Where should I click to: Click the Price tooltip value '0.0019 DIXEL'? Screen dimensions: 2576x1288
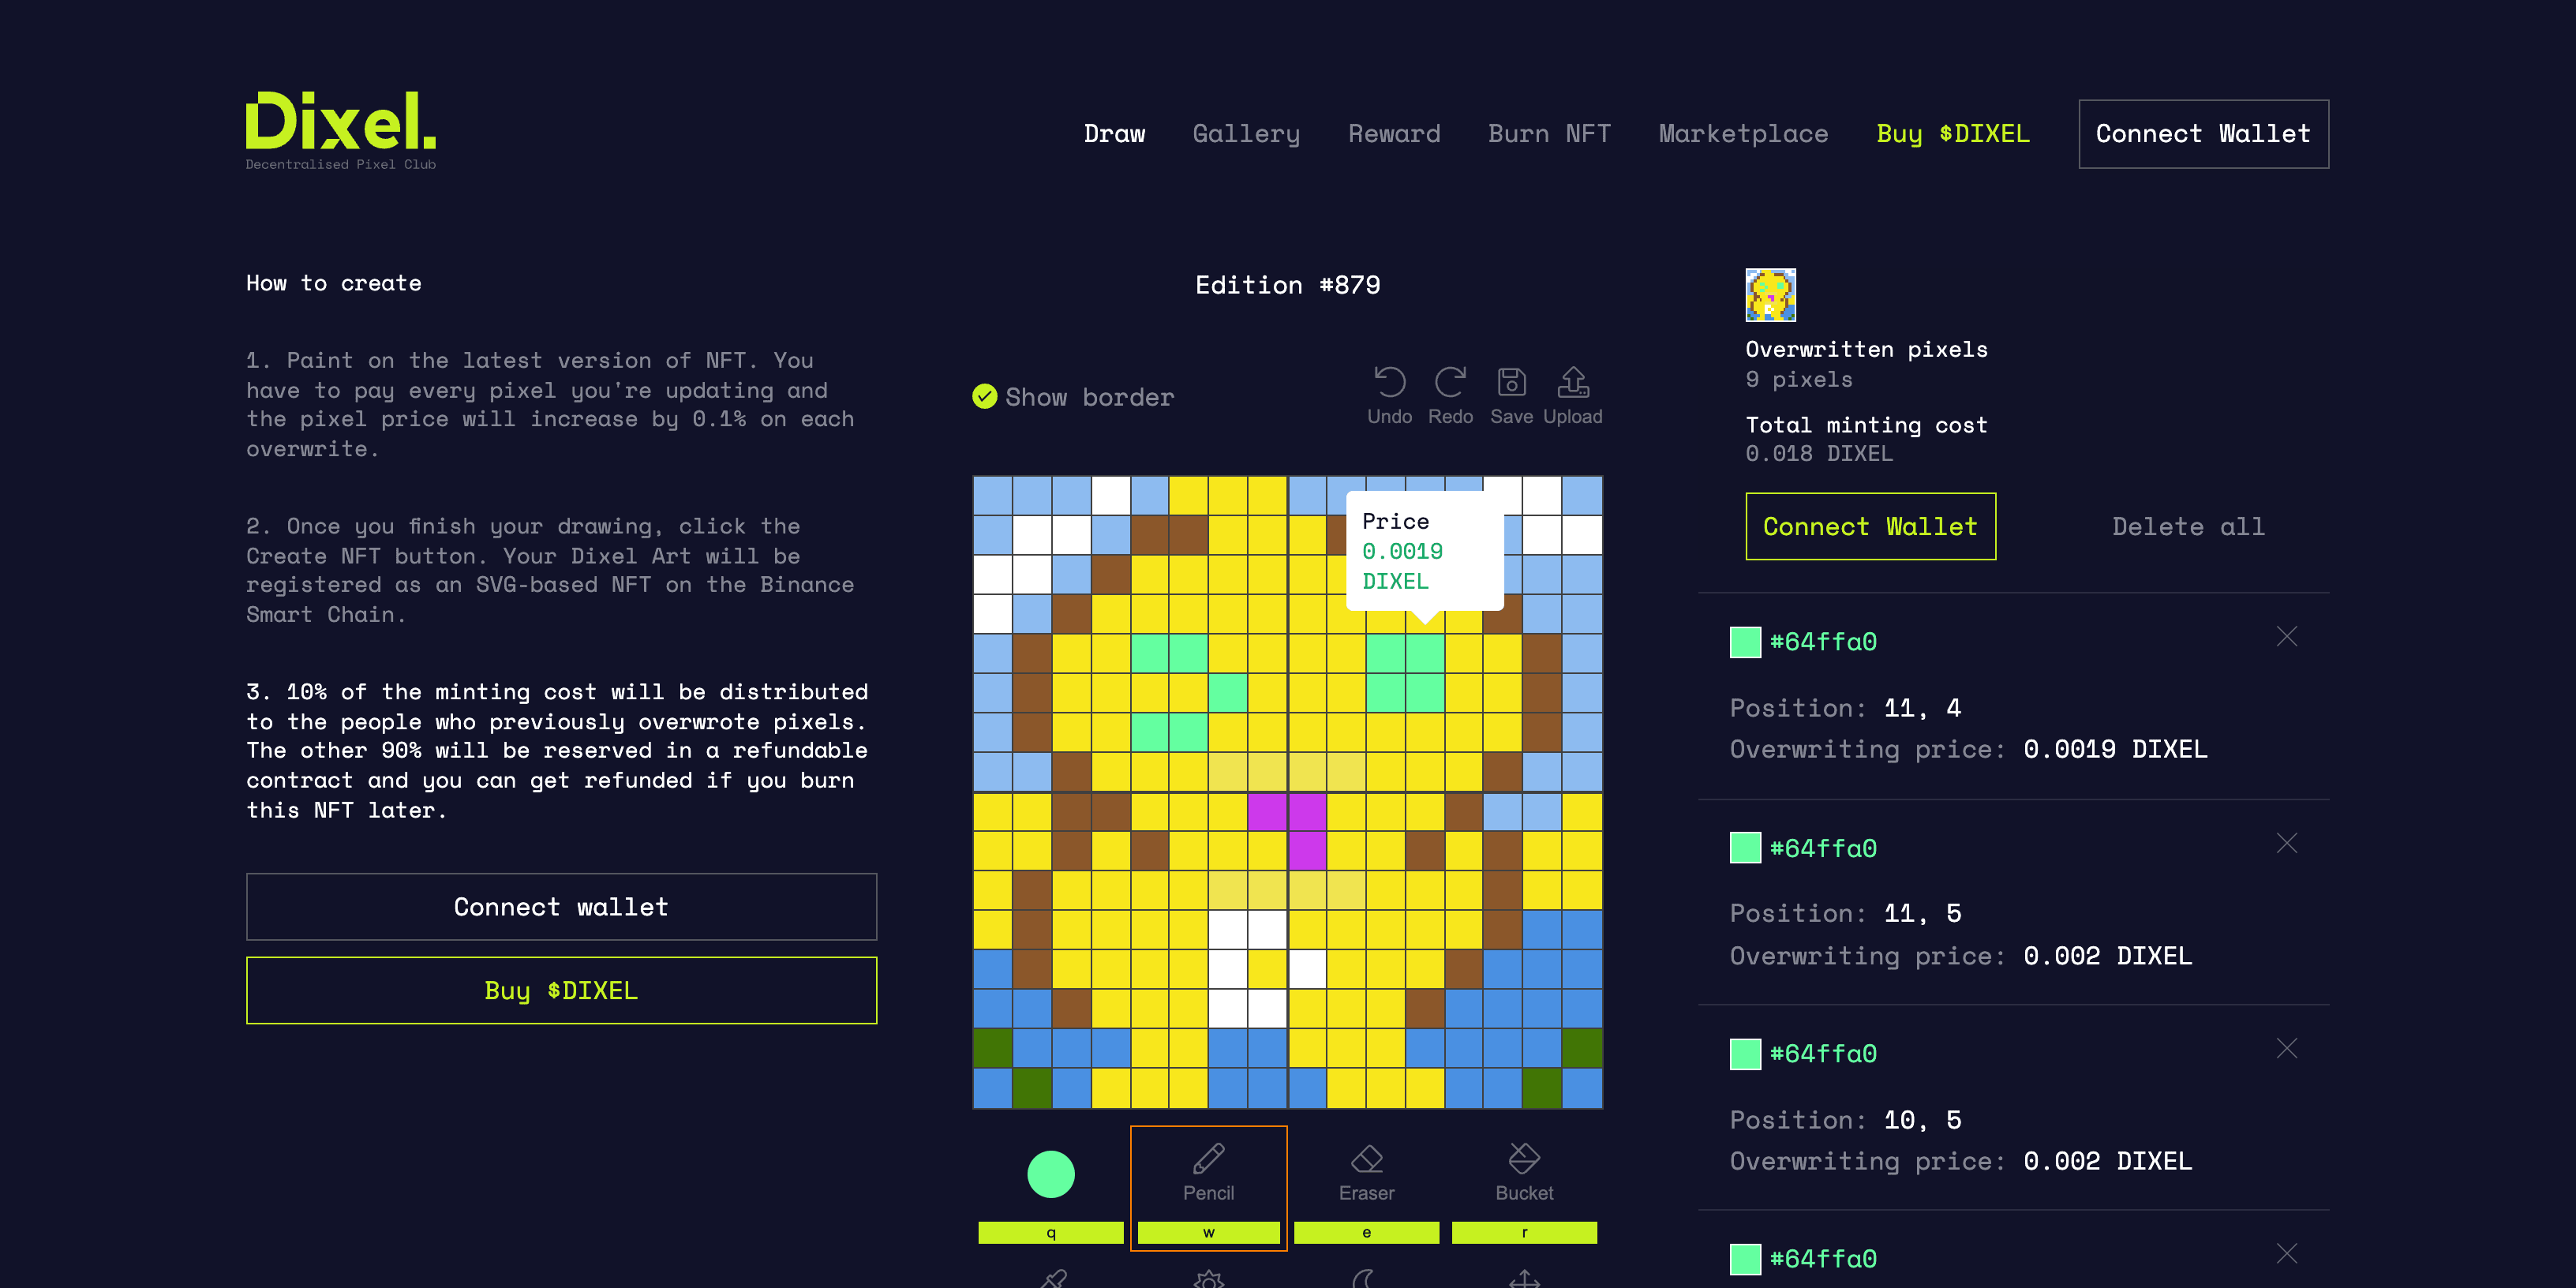click(x=1402, y=566)
